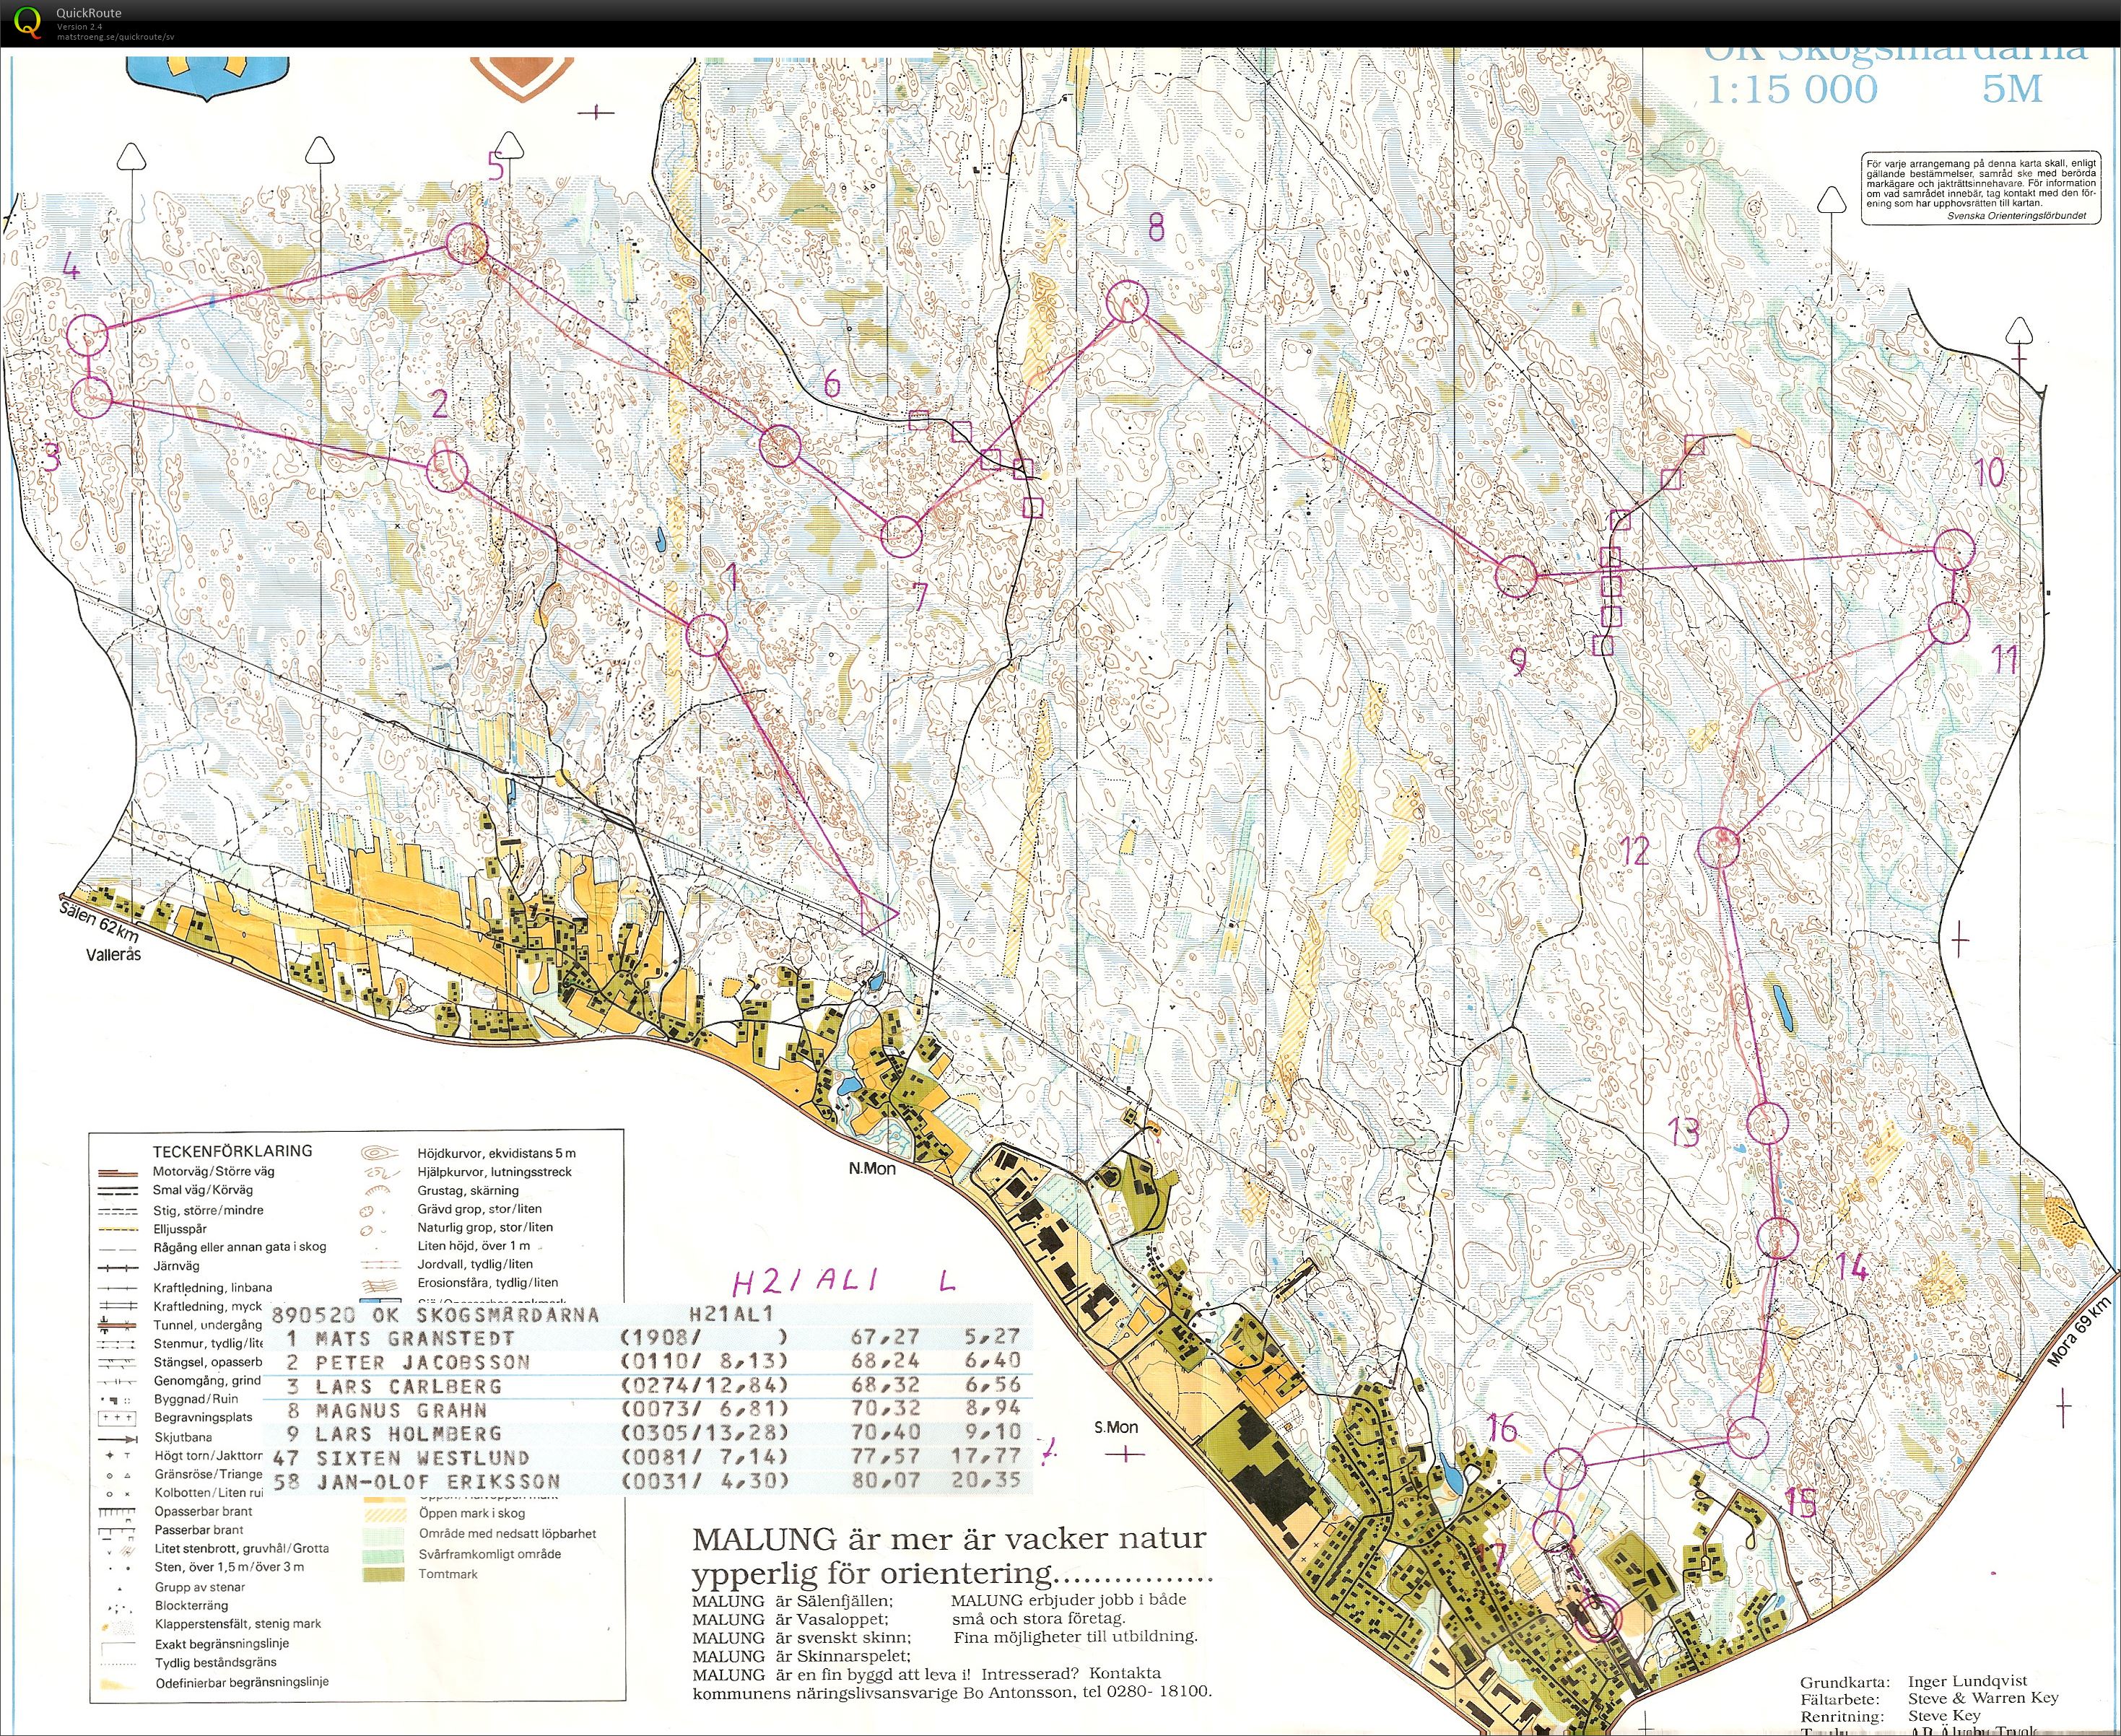Viewport: 2121px width, 1736px height.
Task: Click the "Järnväg" legend entry
Action: tap(176, 1266)
